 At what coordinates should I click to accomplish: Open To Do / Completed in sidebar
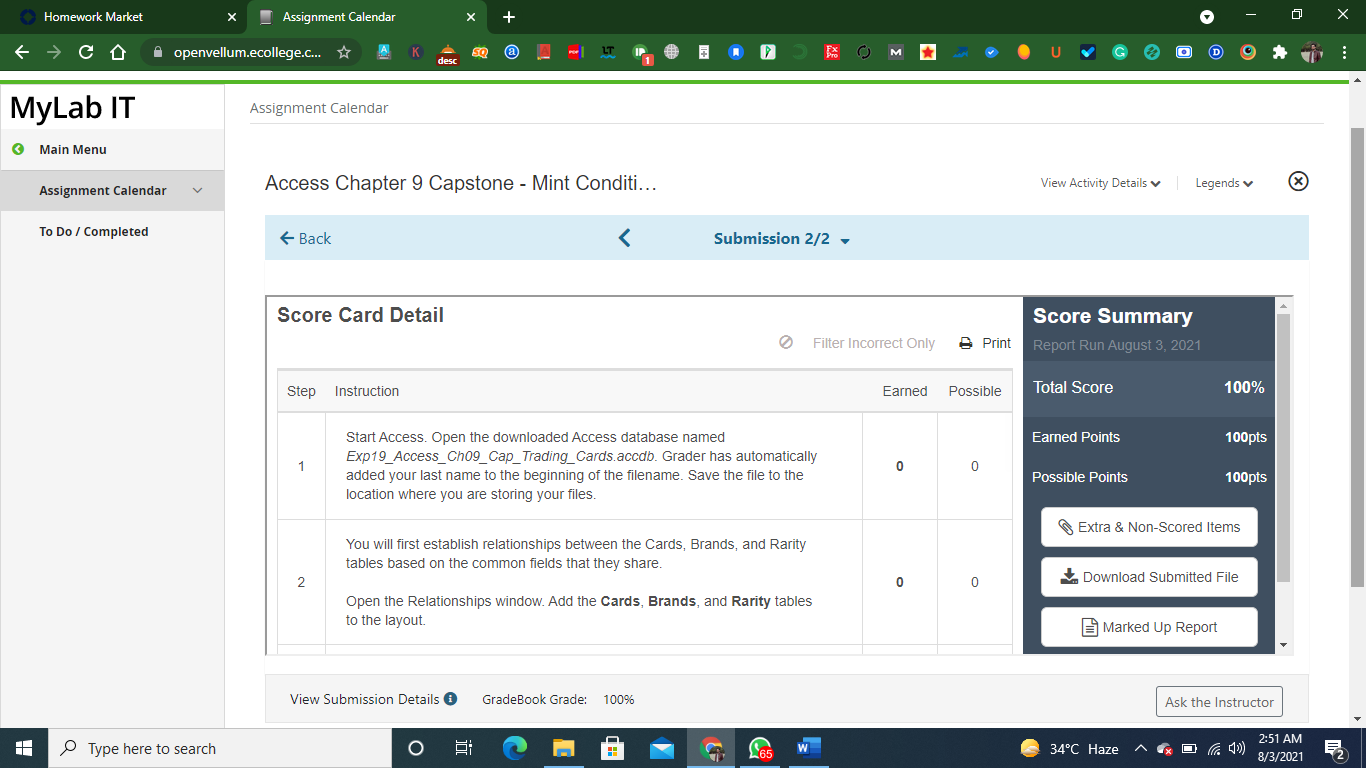tap(94, 231)
